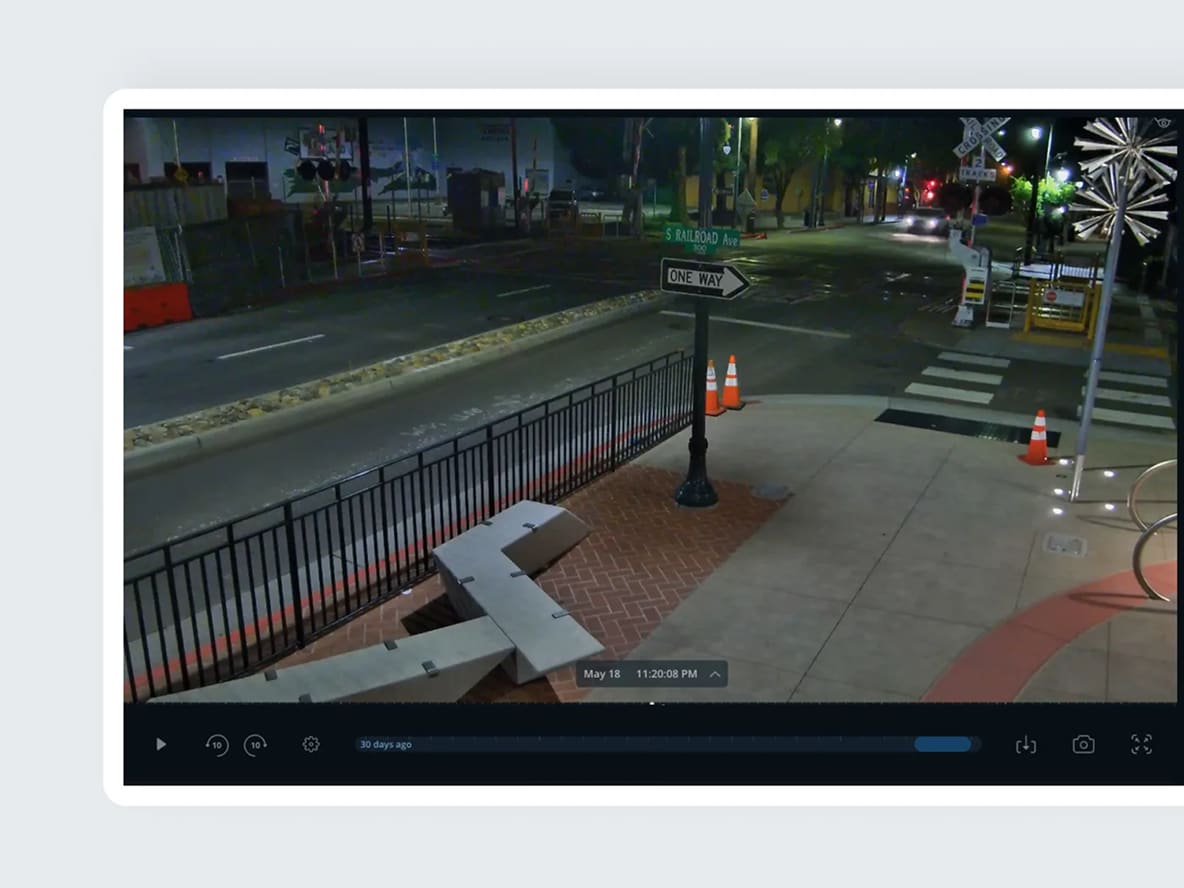Expand the timestamp chevron arrow

[x=715, y=674]
